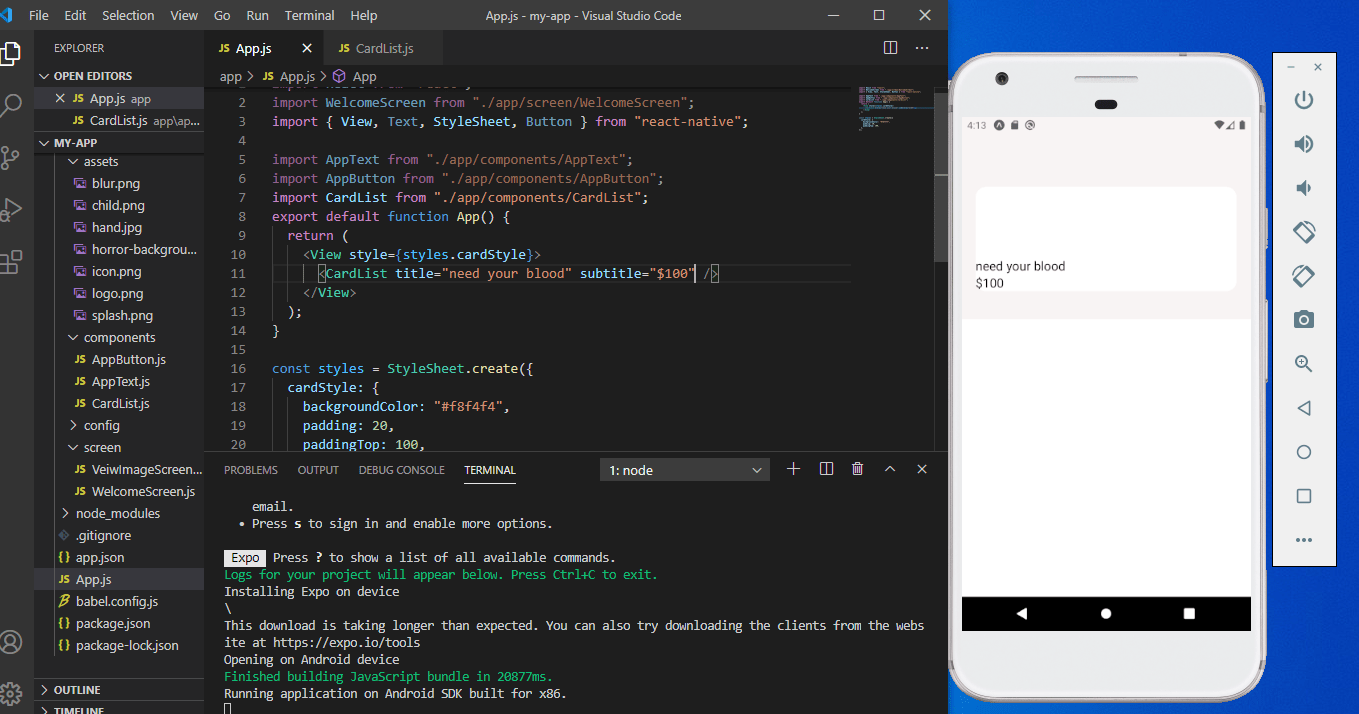Collapse the MY-APP folder section

tap(119, 143)
